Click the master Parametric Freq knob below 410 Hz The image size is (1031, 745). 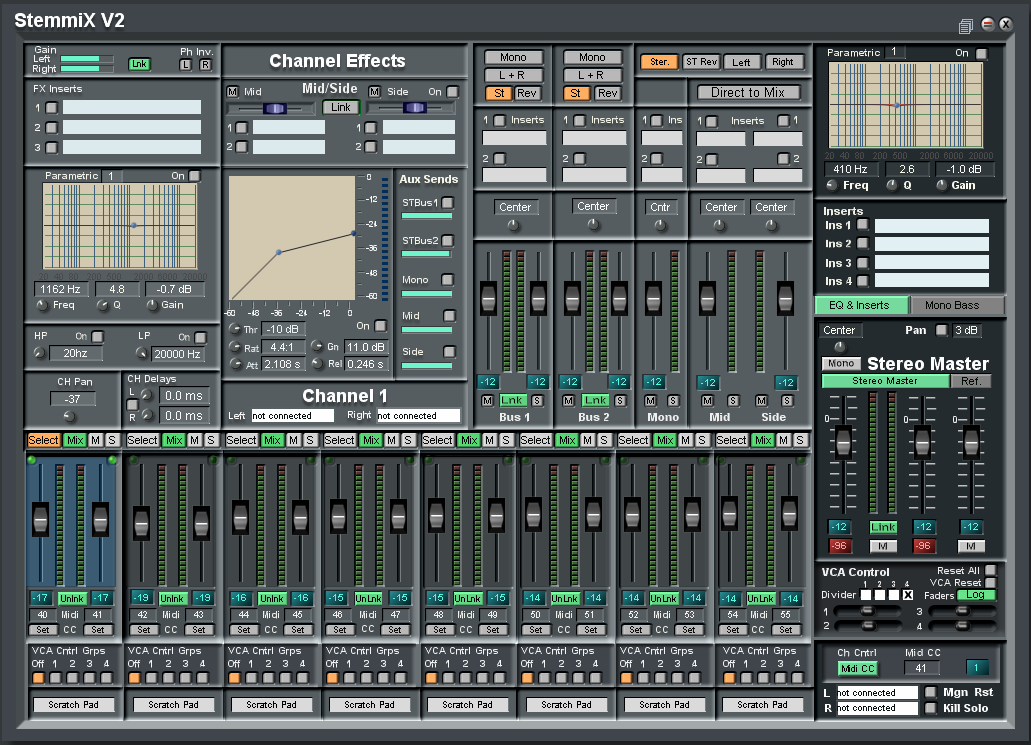[832, 185]
